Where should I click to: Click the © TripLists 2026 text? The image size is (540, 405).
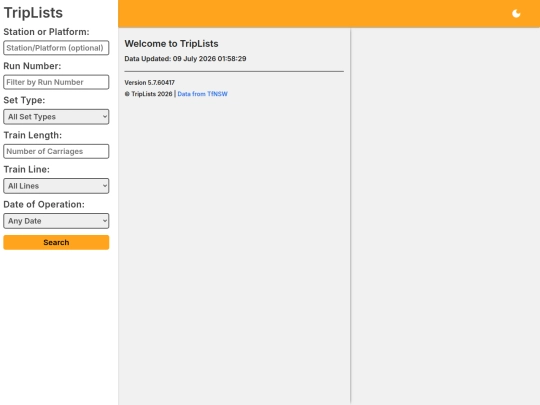148,94
